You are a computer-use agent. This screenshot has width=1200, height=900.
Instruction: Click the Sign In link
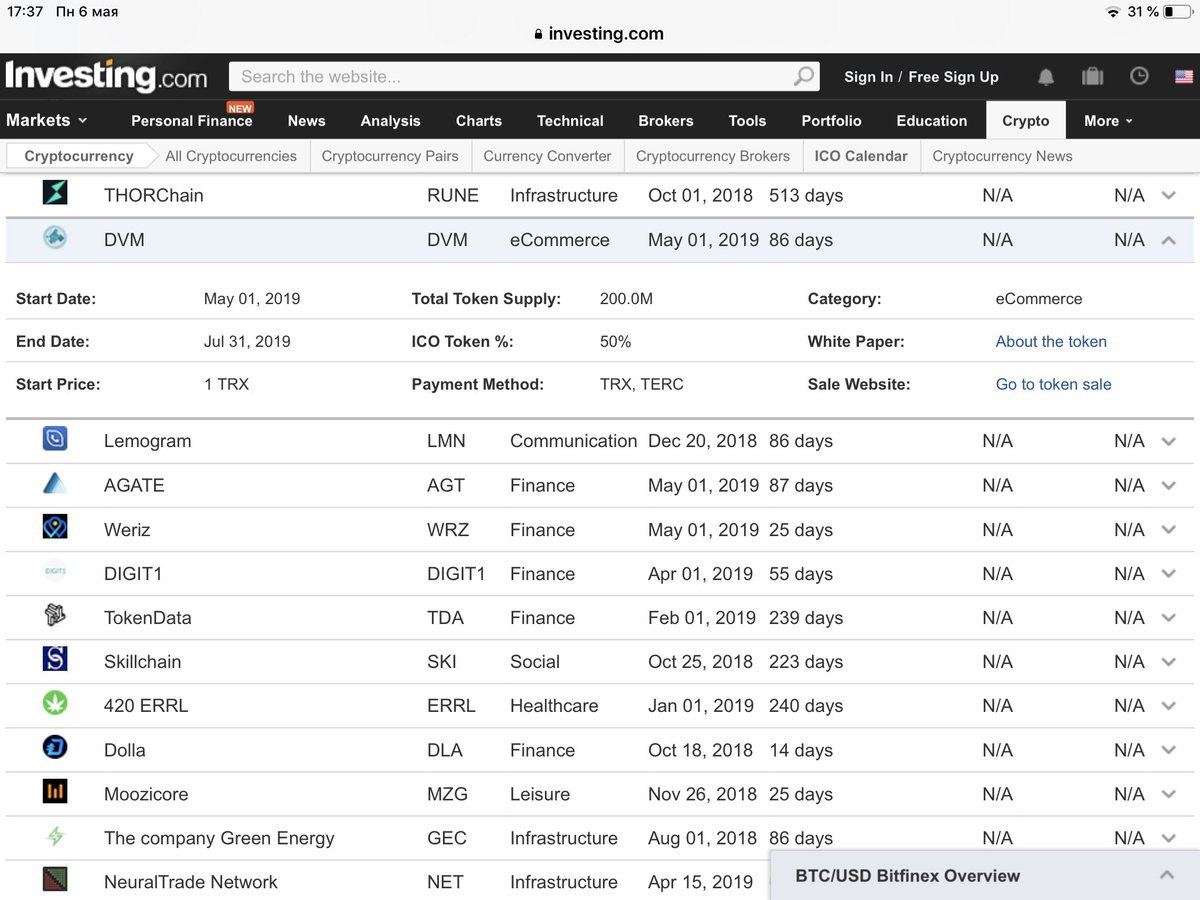868,77
